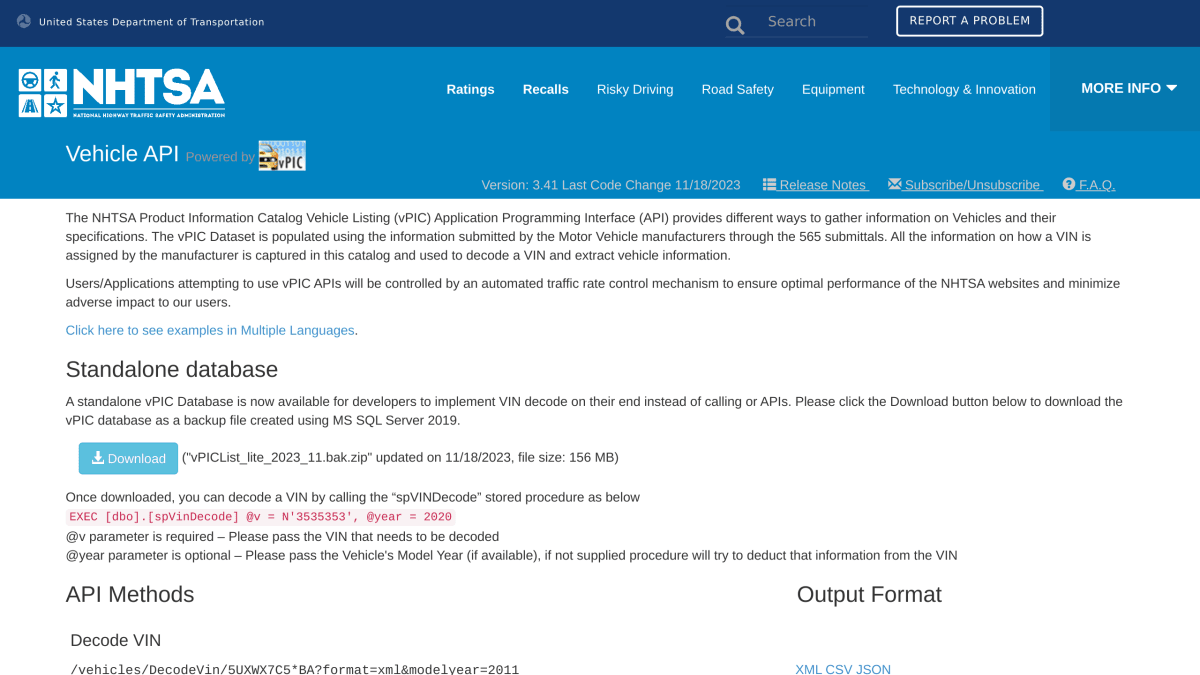Select JSON output format for Decode VIN

click(x=873, y=669)
